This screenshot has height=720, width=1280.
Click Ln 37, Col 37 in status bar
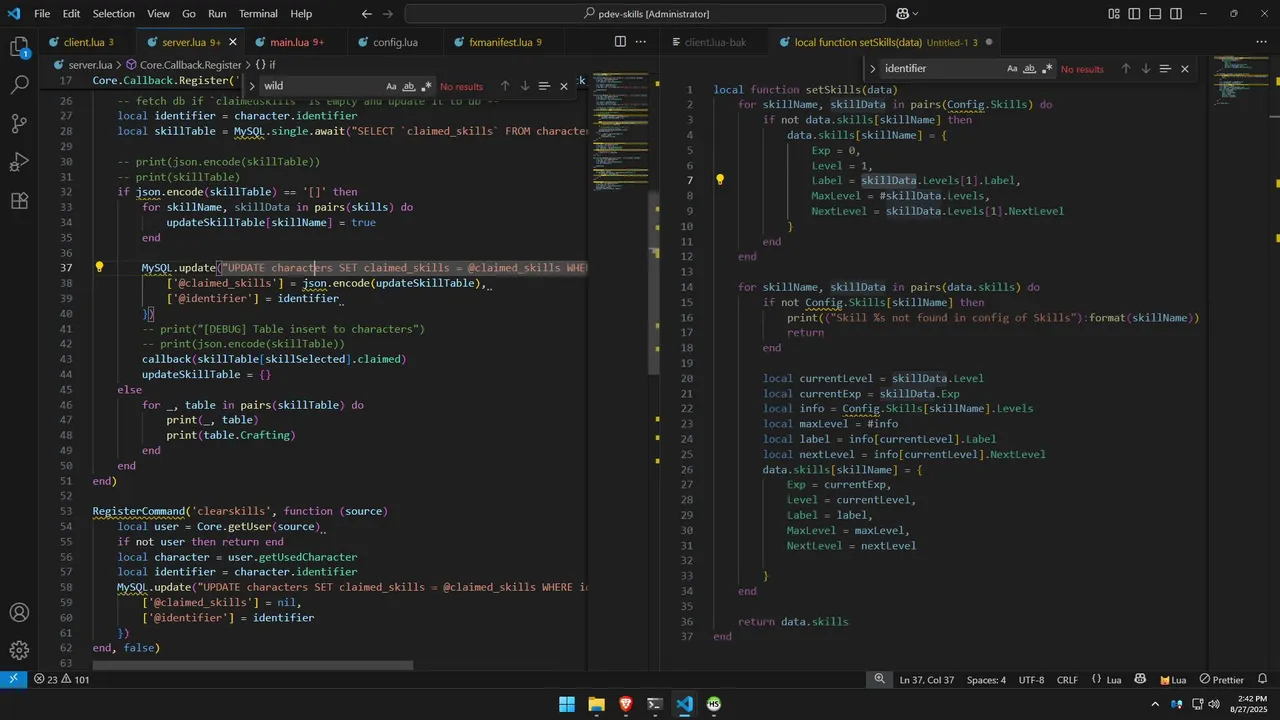pos(927,680)
